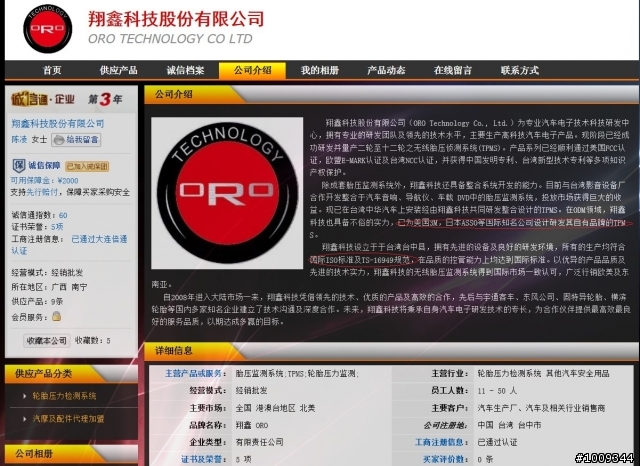The image size is (640, 466).
Task: Expand 汽摩及配件代理加盟 product category
Action: 68,418
